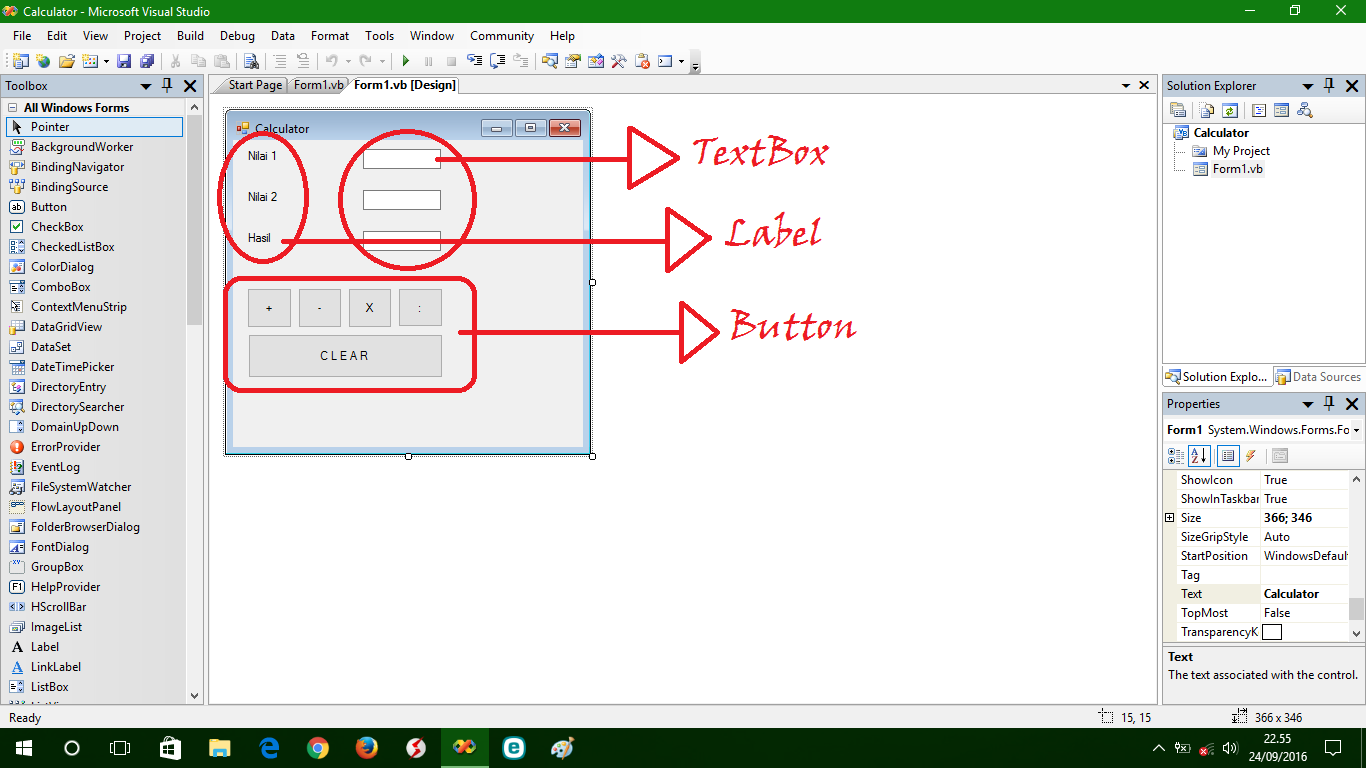Open the Debug menu

pos(237,35)
